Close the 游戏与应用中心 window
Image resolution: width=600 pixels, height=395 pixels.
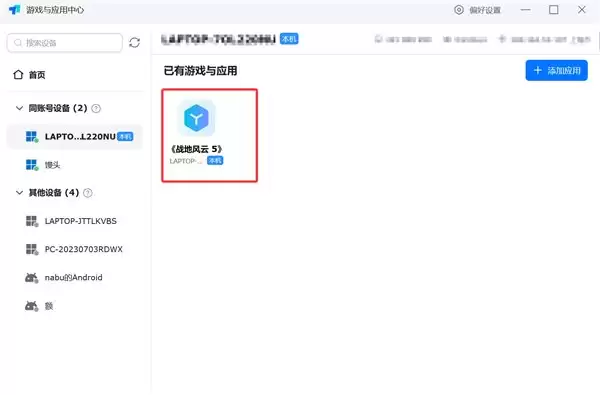(582, 10)
